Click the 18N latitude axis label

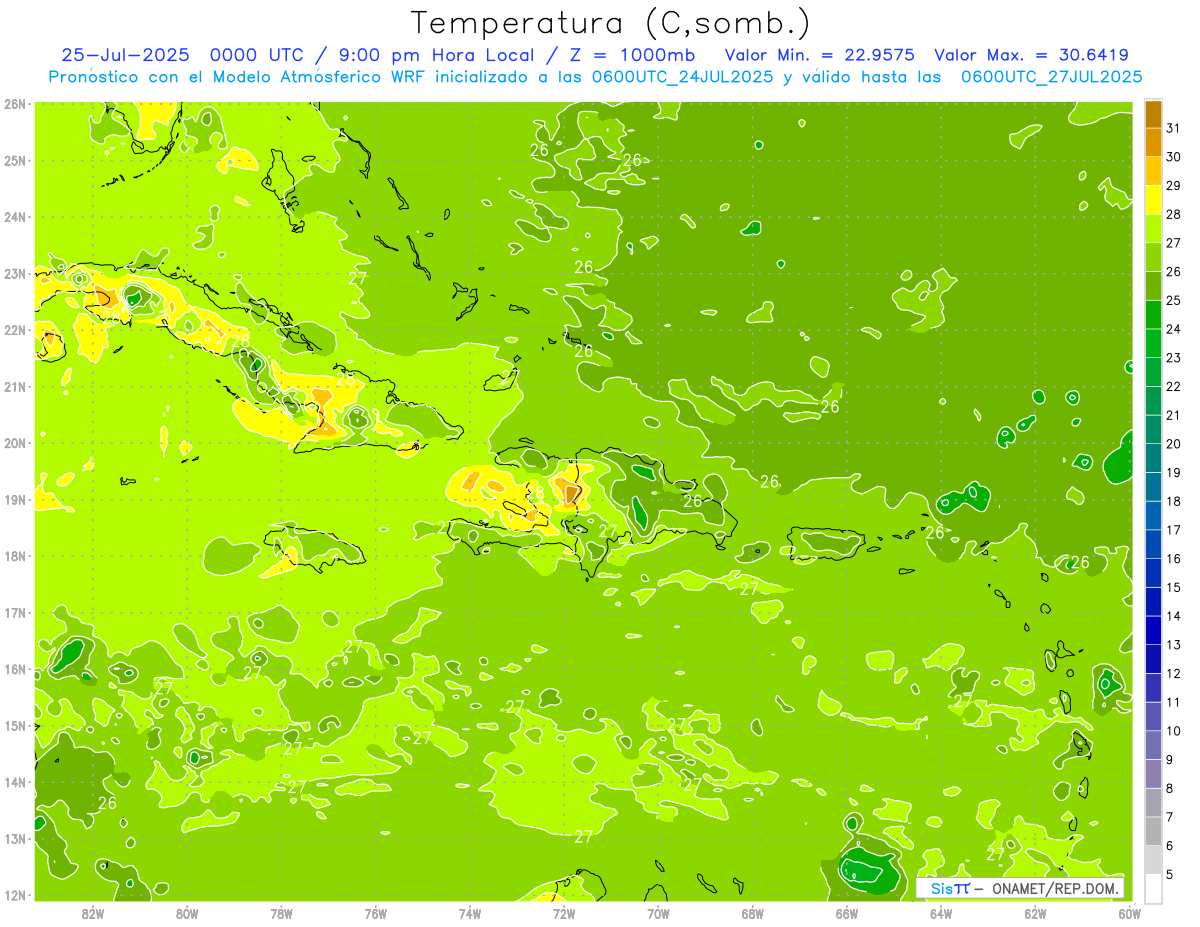click(x=15, y=556)
